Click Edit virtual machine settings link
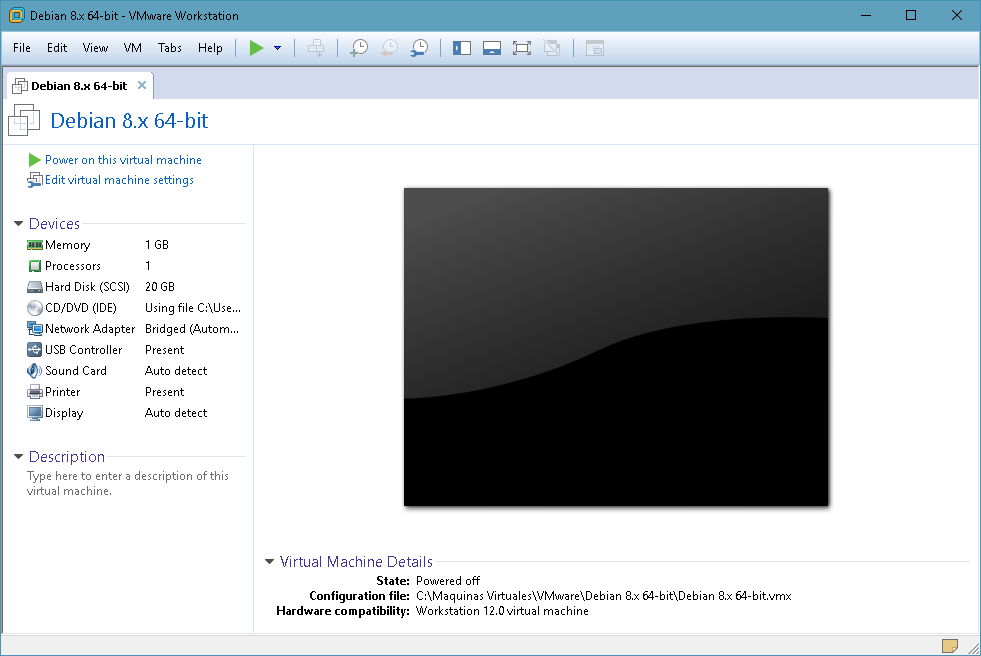Image resolution: width=981 pixels, height=656 pixels. 118,180
